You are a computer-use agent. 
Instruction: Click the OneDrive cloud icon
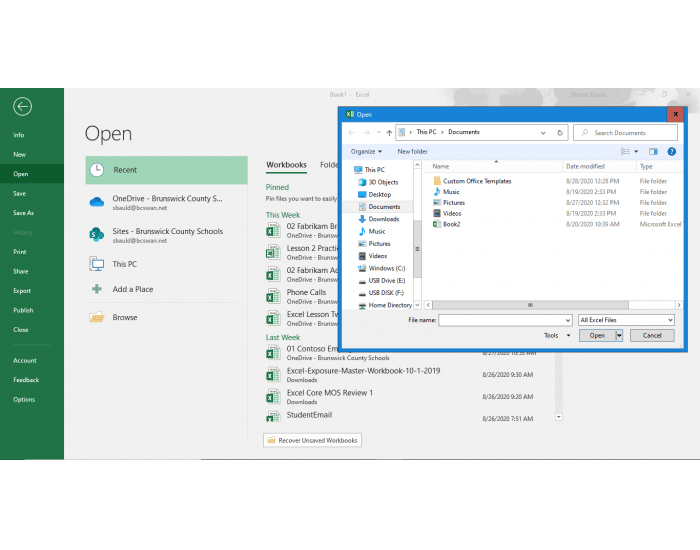(97, 202)
